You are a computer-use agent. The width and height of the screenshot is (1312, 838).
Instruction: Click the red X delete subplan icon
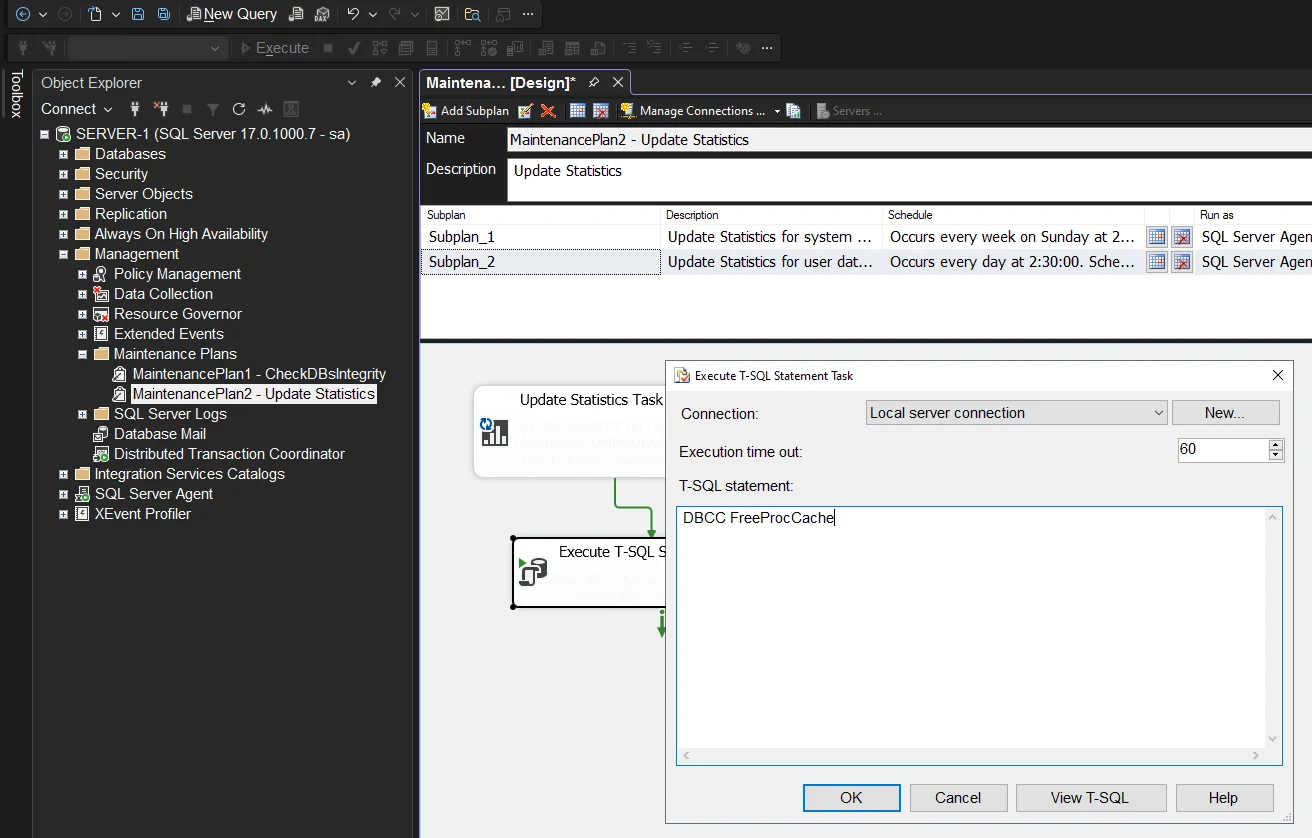pos(548,111)
